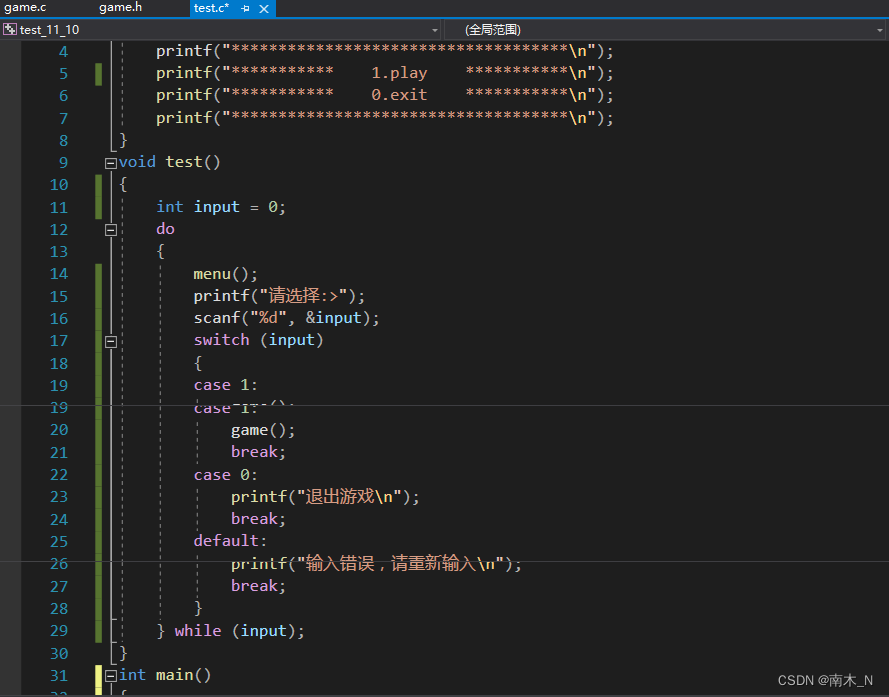
Task: Click the test_11_10 project icon
Action: click(x=10, y=29)
